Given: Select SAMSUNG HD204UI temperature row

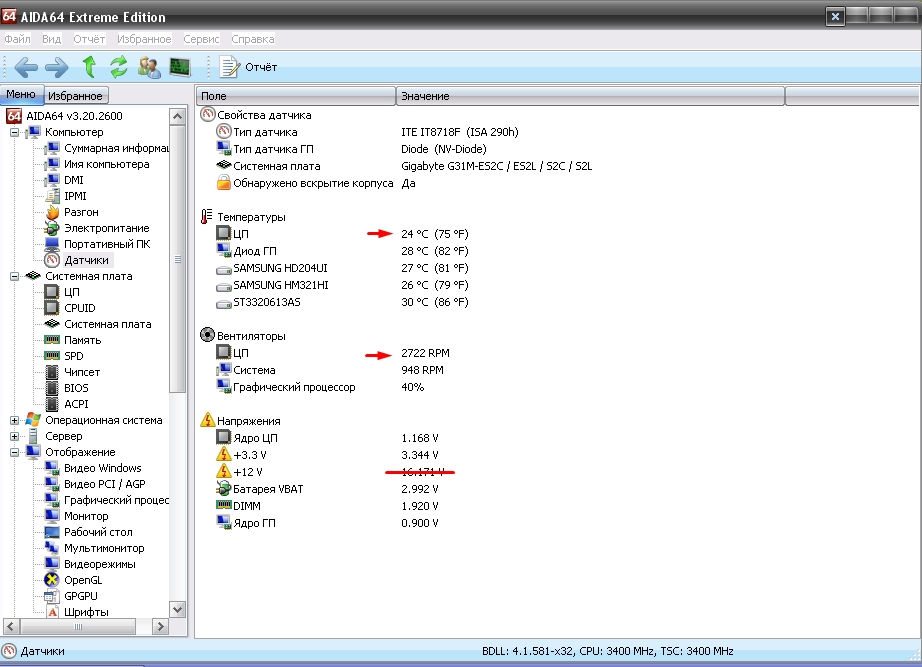Looking at the screenshot, I should pos(342,268).
